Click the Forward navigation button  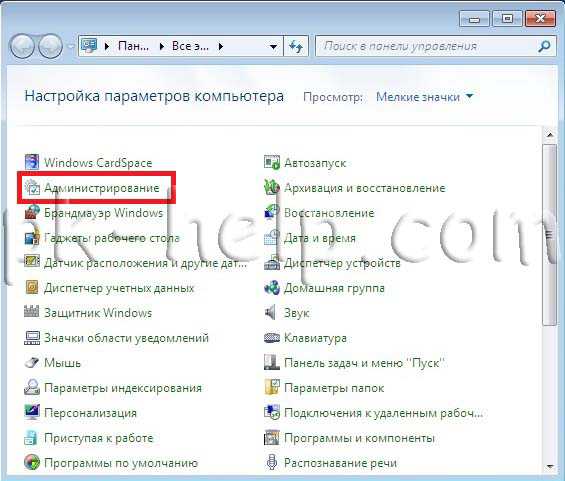click(50, 46)
